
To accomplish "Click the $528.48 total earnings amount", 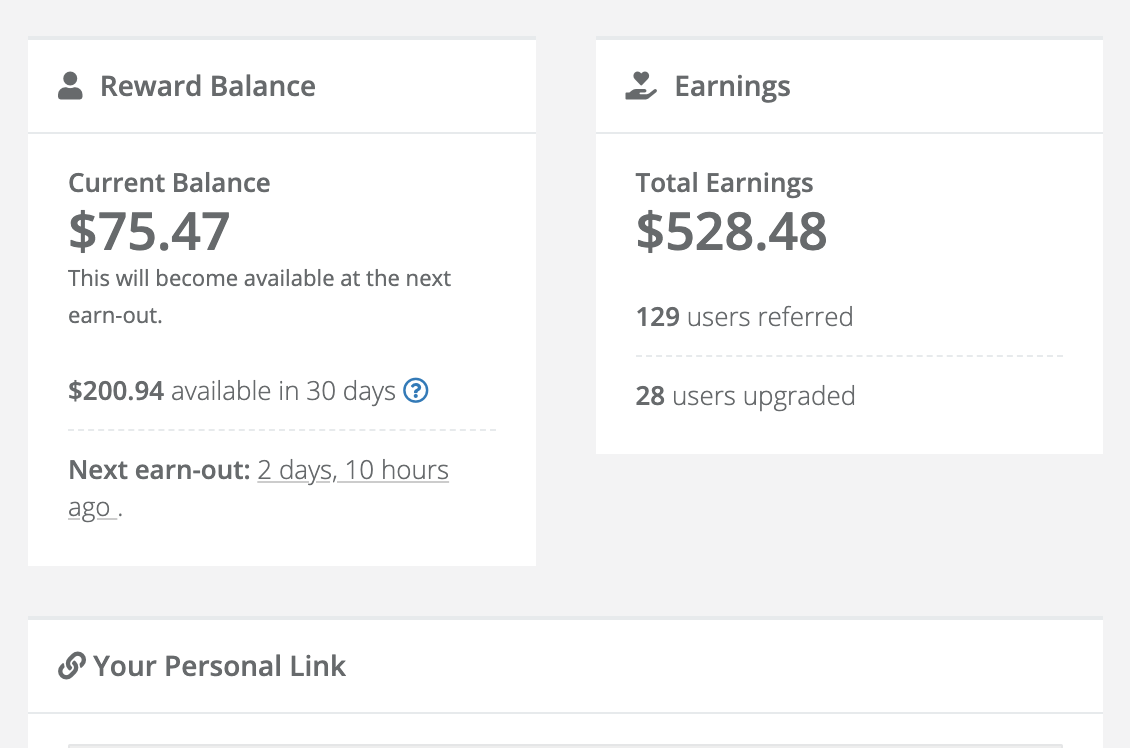I will pyautogui.click(x=732, y=231).
